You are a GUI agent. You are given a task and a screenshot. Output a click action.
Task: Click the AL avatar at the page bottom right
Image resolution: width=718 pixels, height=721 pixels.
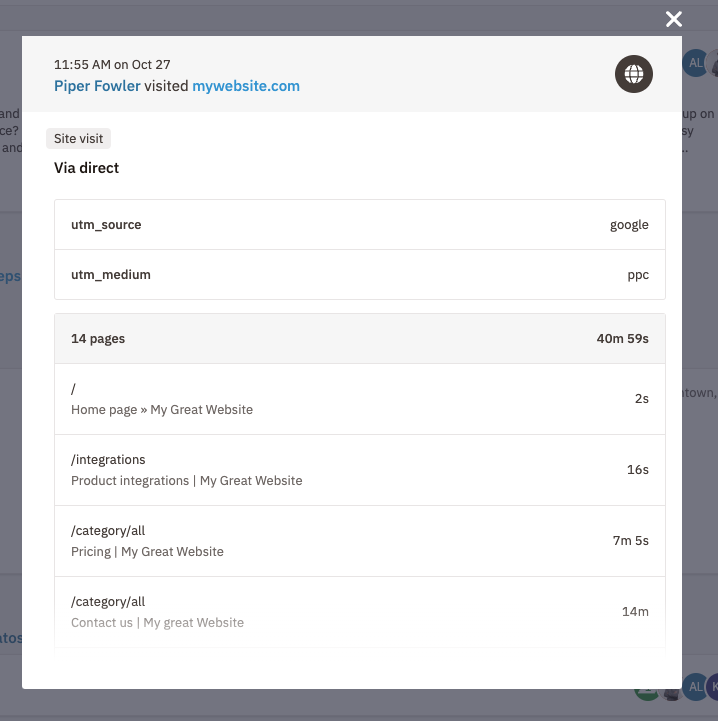tap(695, 687)
